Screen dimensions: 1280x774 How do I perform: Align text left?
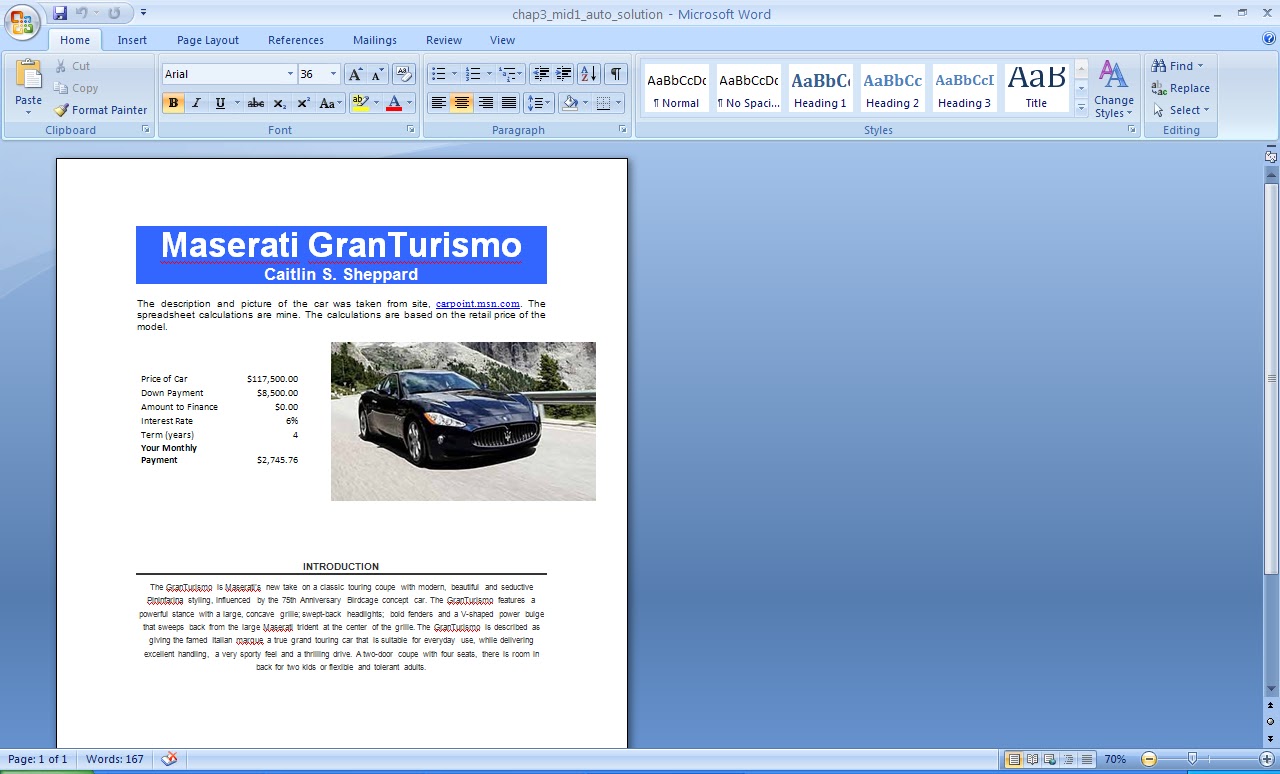coord(438,103)
